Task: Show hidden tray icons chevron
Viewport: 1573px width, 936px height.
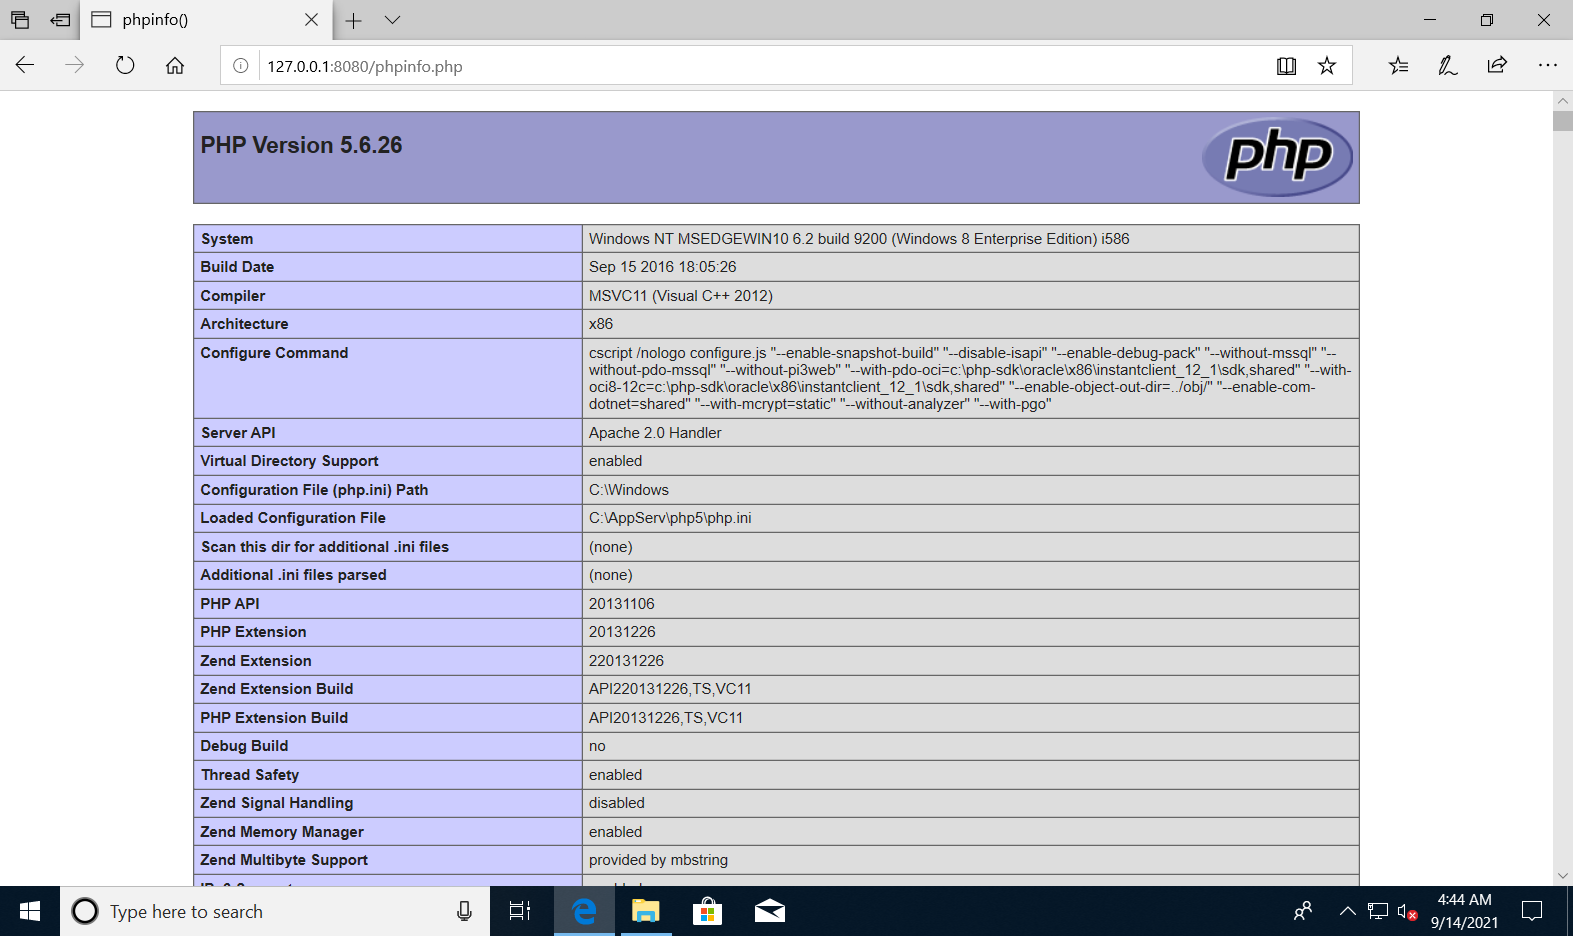Action: tap(1347, 911)
